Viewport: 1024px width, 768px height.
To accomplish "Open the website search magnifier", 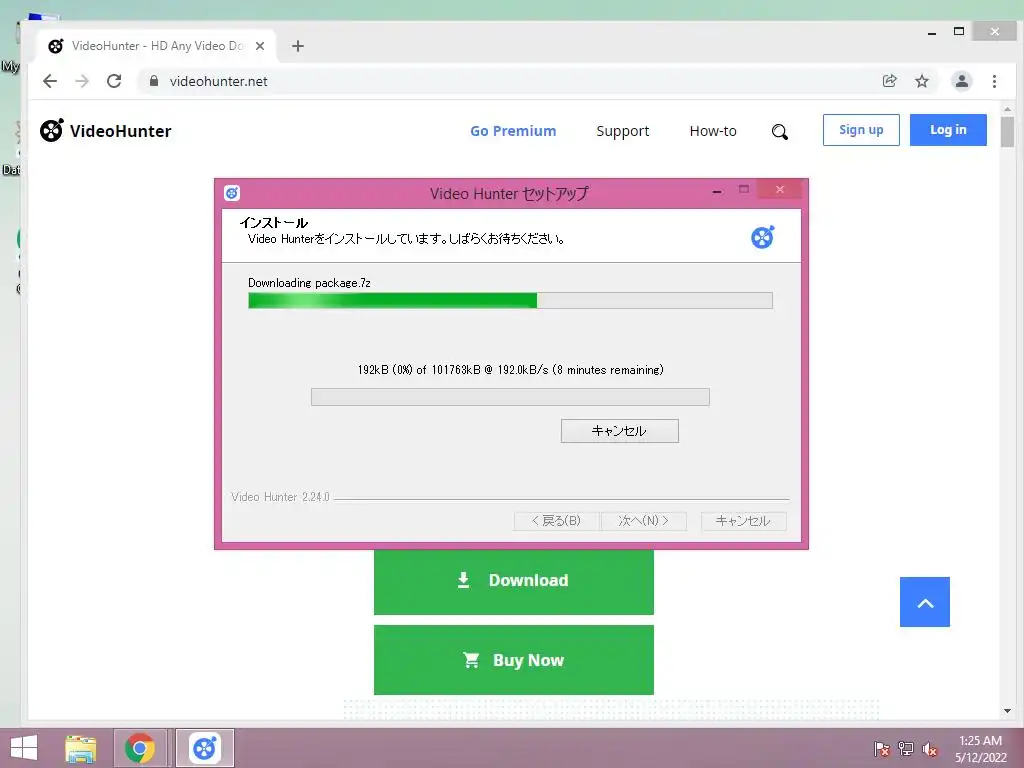I will coord(780,132).
